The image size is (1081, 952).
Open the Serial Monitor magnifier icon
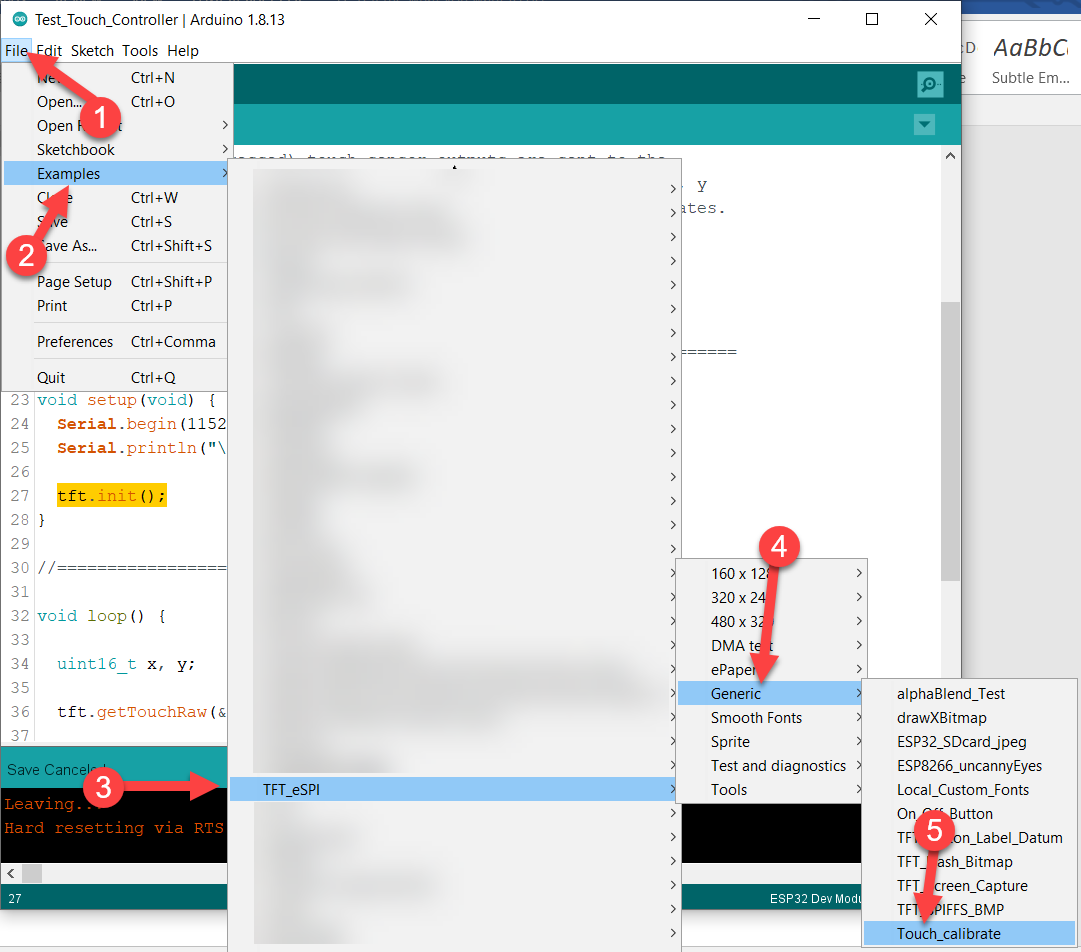(x=929, y=84)
